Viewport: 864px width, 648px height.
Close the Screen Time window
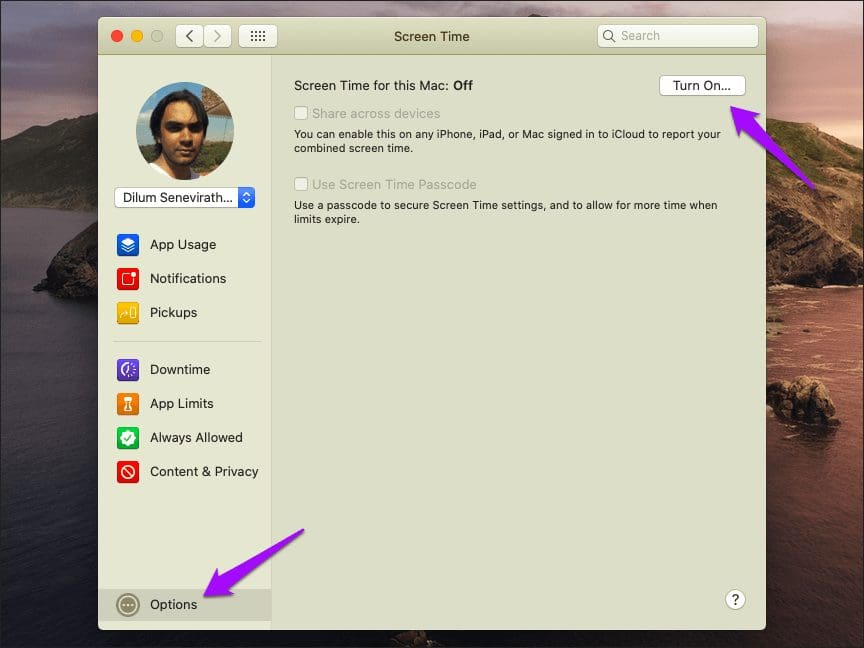117,36
